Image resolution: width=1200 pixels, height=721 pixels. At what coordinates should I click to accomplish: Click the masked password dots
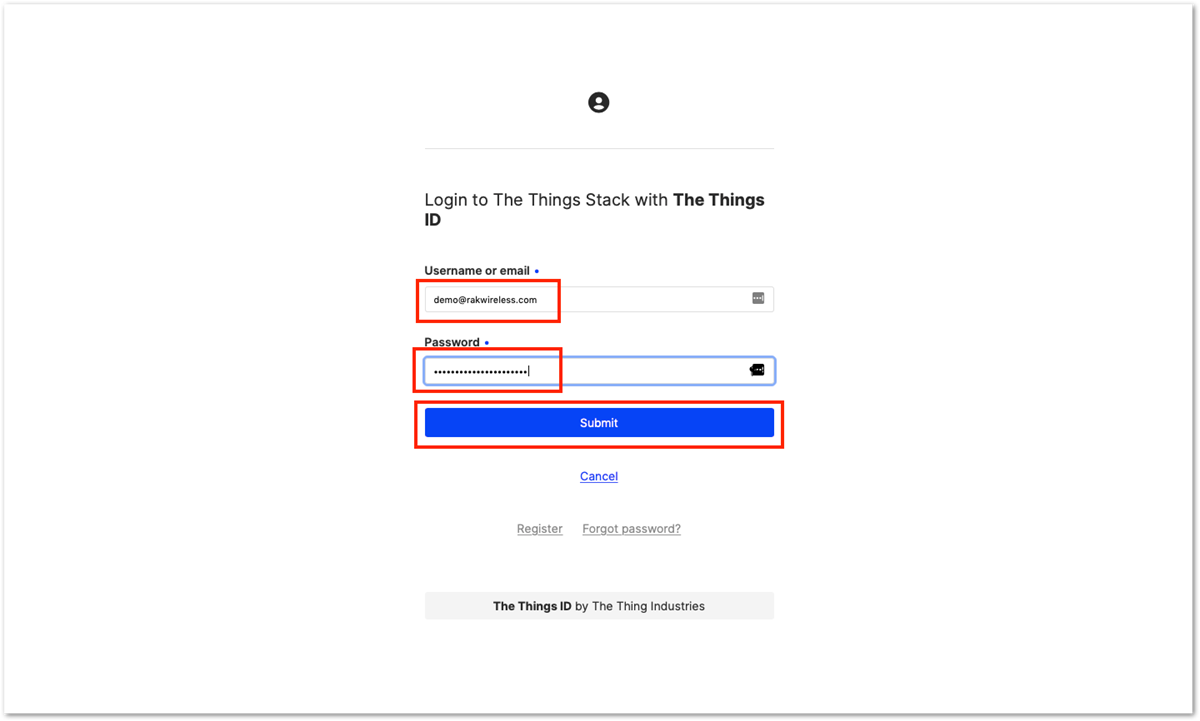click(x=480, y=372)
